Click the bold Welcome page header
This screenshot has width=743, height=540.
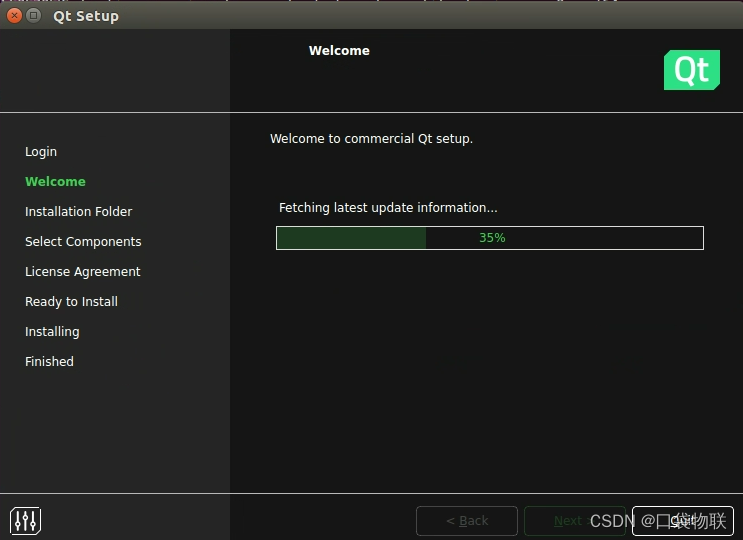(x=339, y=51)
